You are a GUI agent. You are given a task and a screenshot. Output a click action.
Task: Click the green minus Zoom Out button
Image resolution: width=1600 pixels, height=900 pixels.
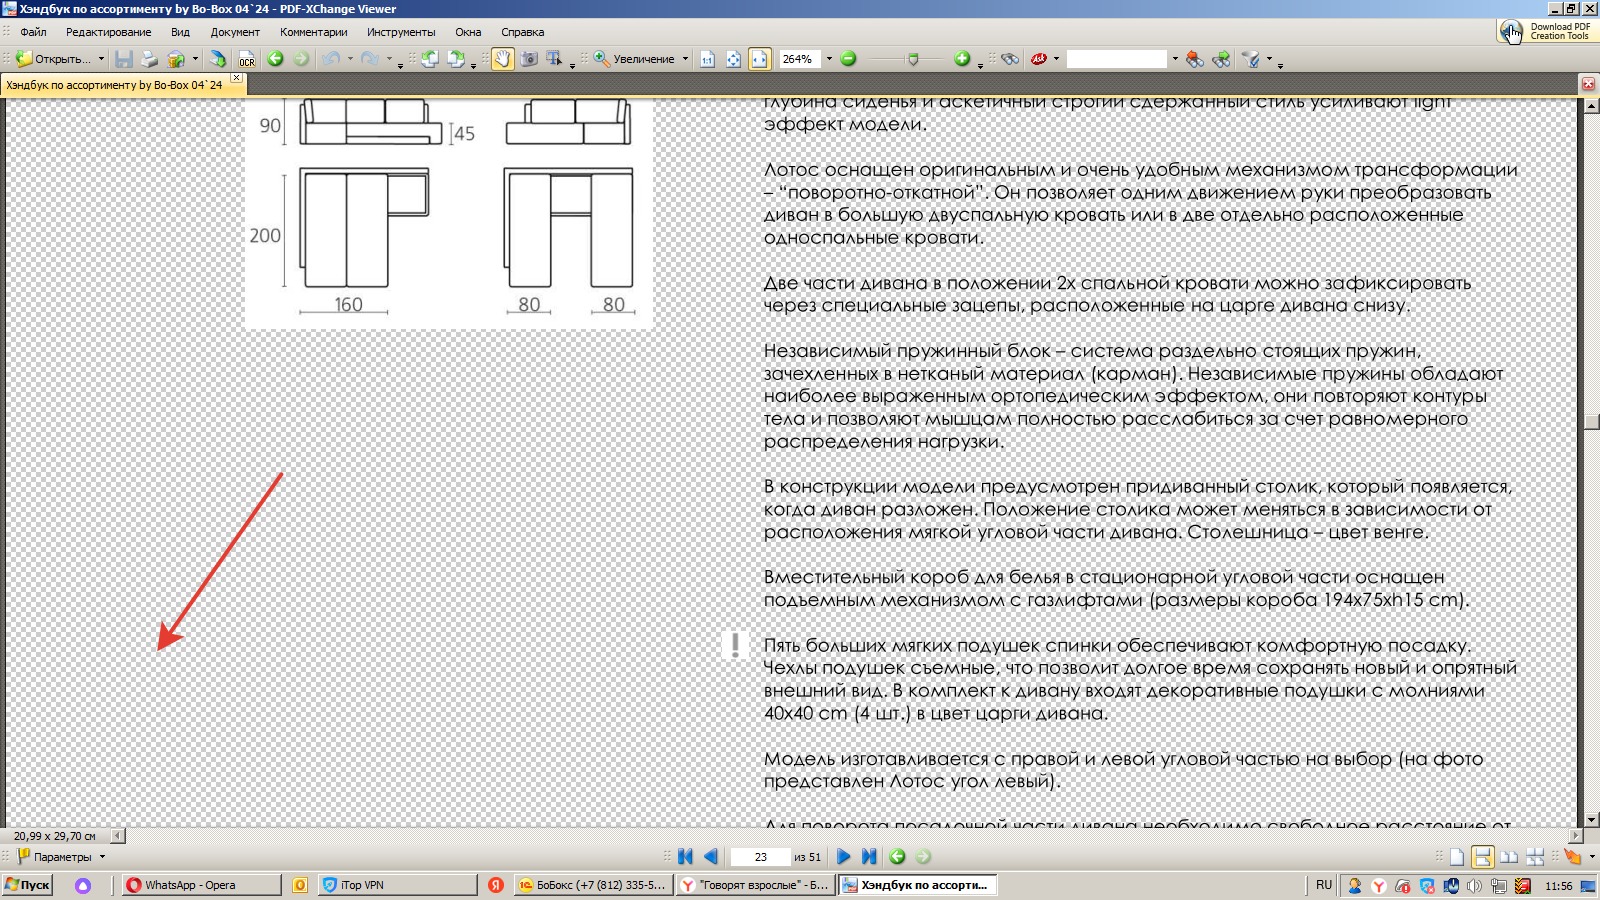(x=848, y=59)
